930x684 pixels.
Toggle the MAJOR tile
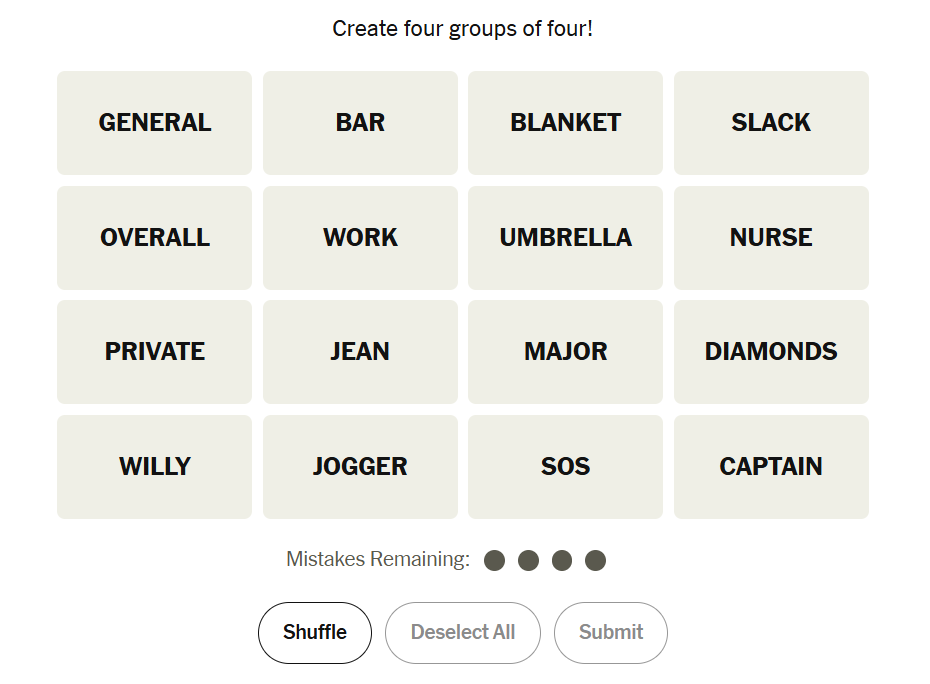pyautogui.click(x=565, y=352)
